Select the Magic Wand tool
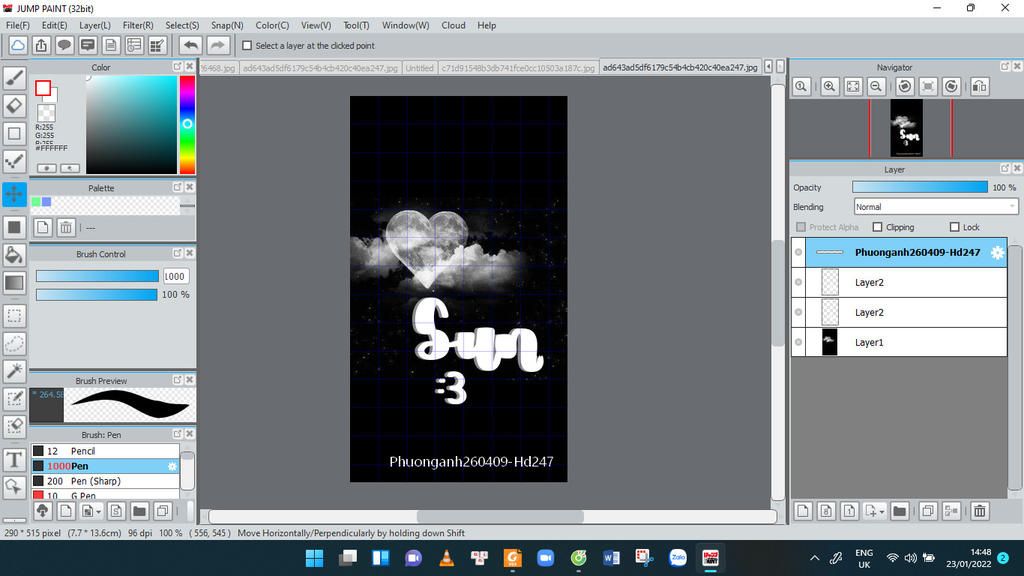The height and width of the screenshot is (576, 1024). click(x=14, y=371)
